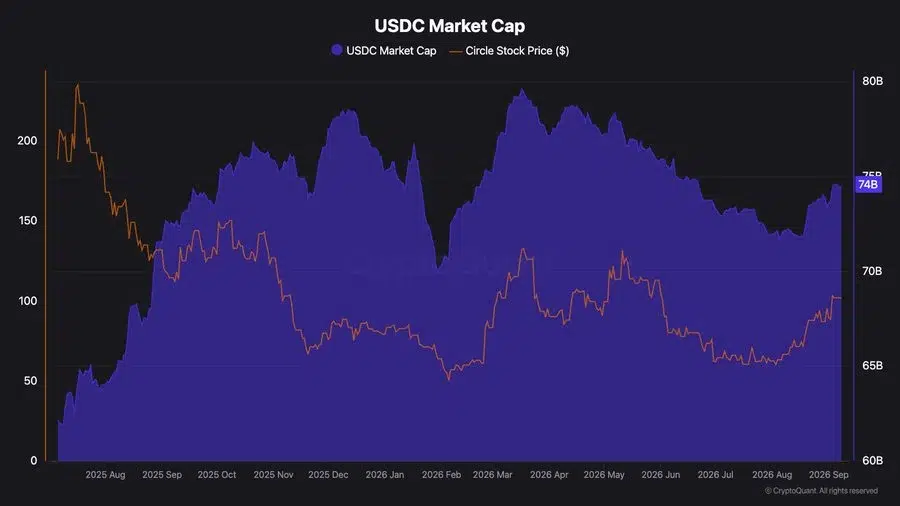Image resolution: width=900 pixels, height=506 pixels.
Task: Click the 2026 Sep x-axis label
Action: click(x=829, y=474)
